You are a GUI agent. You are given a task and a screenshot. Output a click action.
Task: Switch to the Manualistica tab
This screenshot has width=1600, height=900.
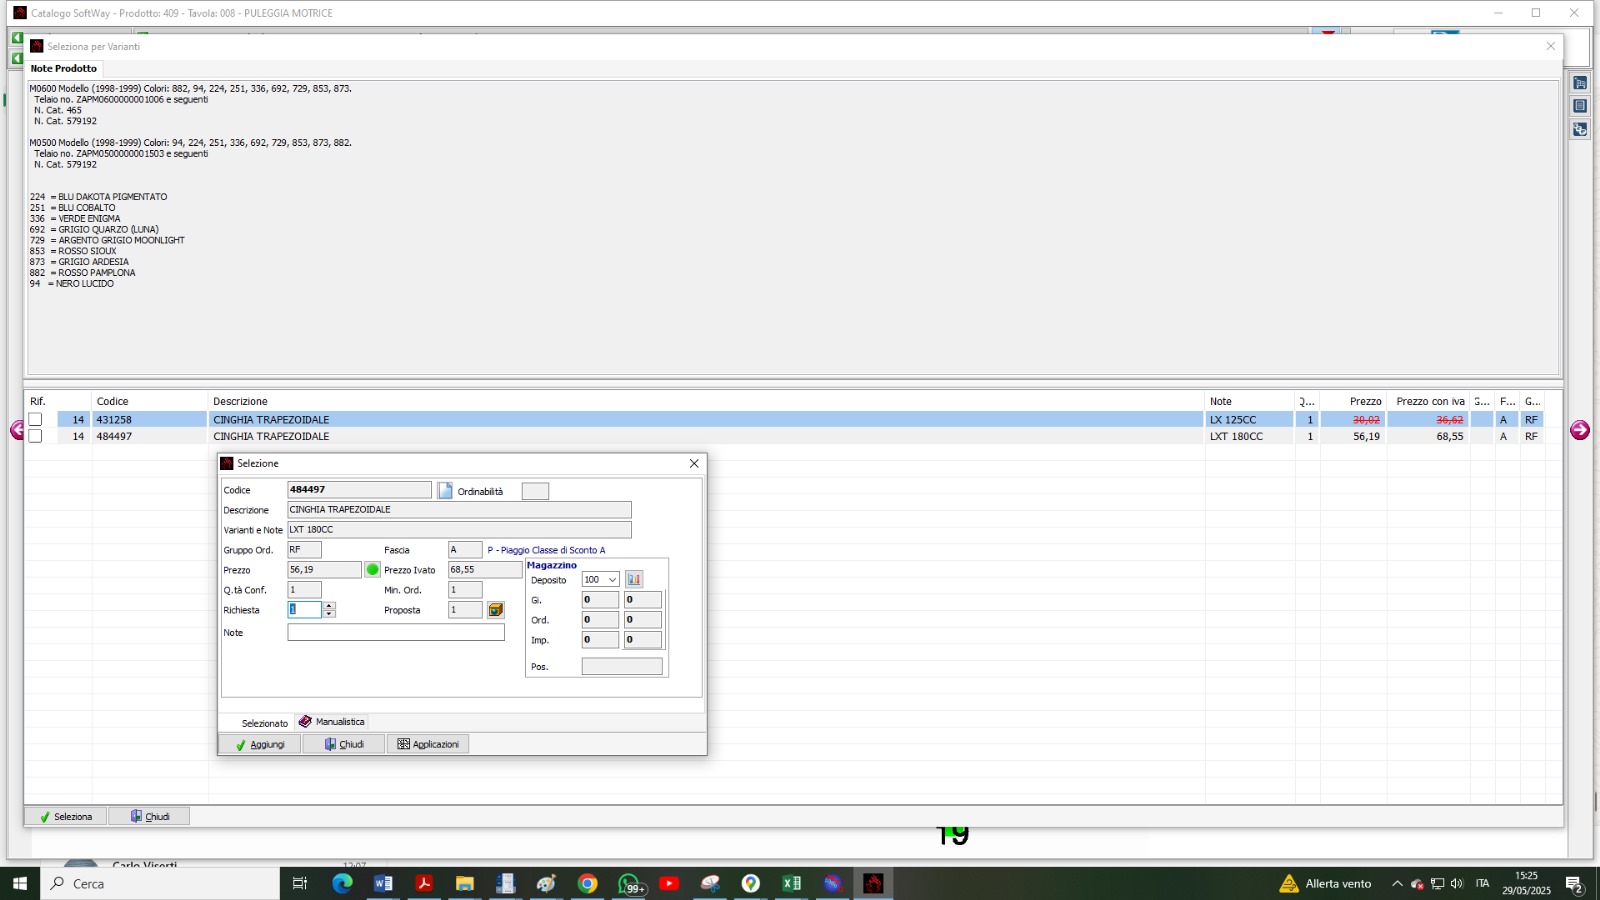pos(332,722)
